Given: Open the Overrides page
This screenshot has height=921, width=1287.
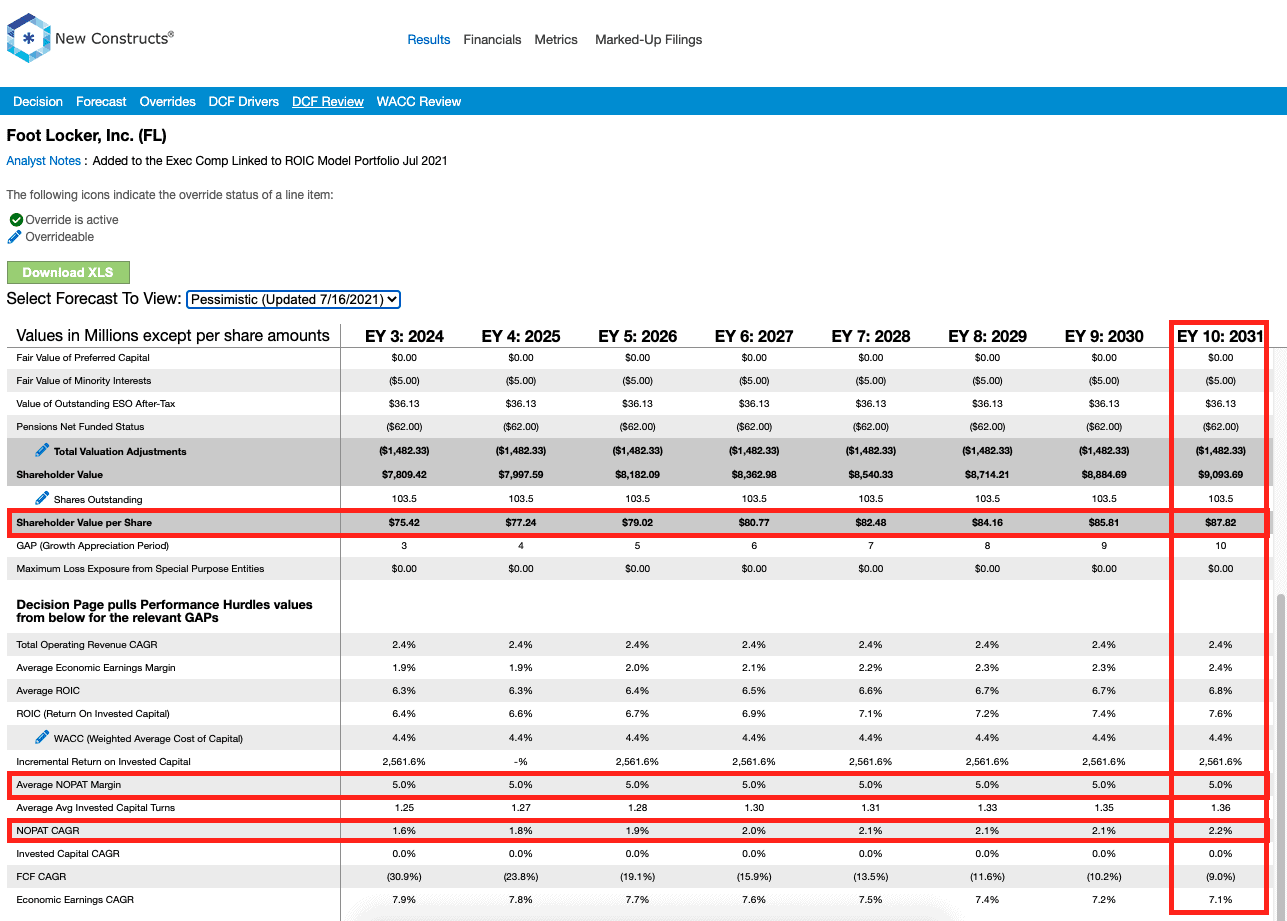Looking at the screenshot, I should pyautogui.click(x=167, y=102).
